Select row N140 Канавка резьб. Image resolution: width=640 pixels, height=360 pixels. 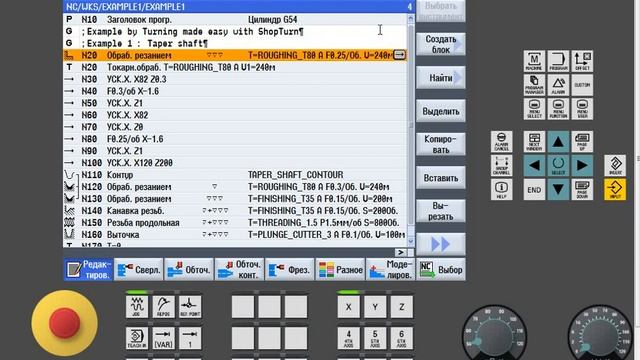[235, 211]
